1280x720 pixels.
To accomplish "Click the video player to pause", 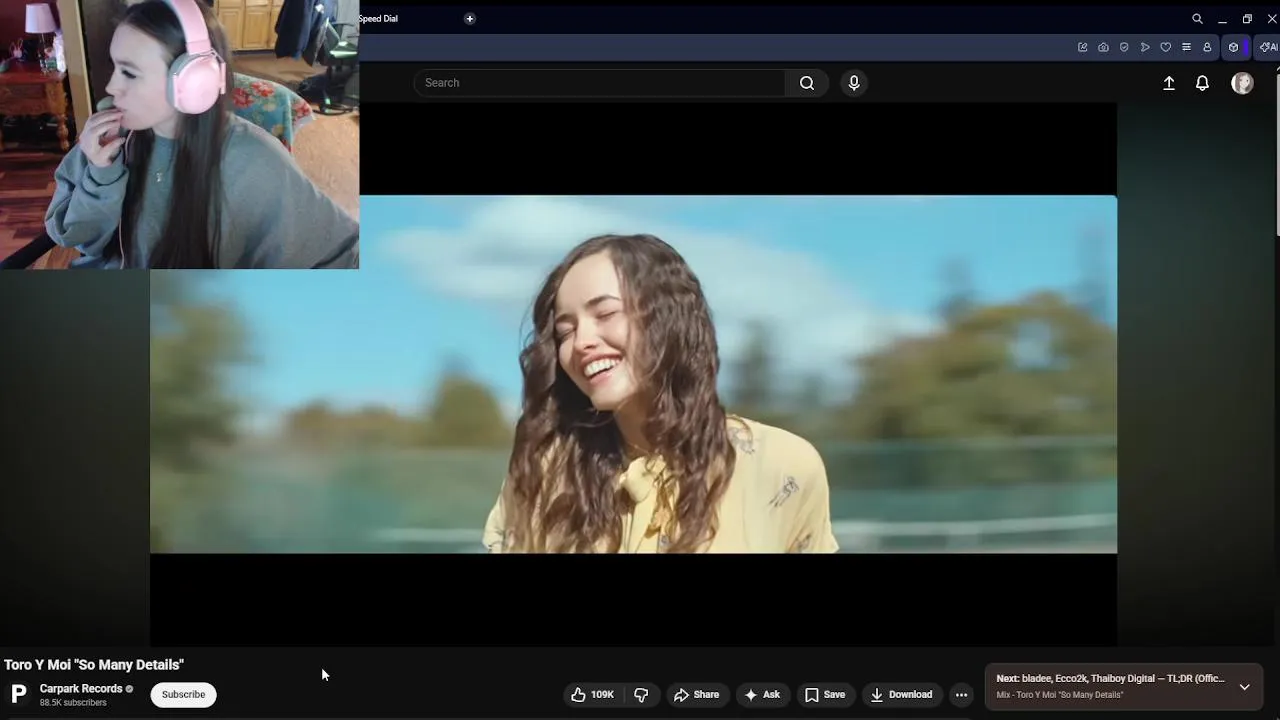I will [x=633, y=374].
